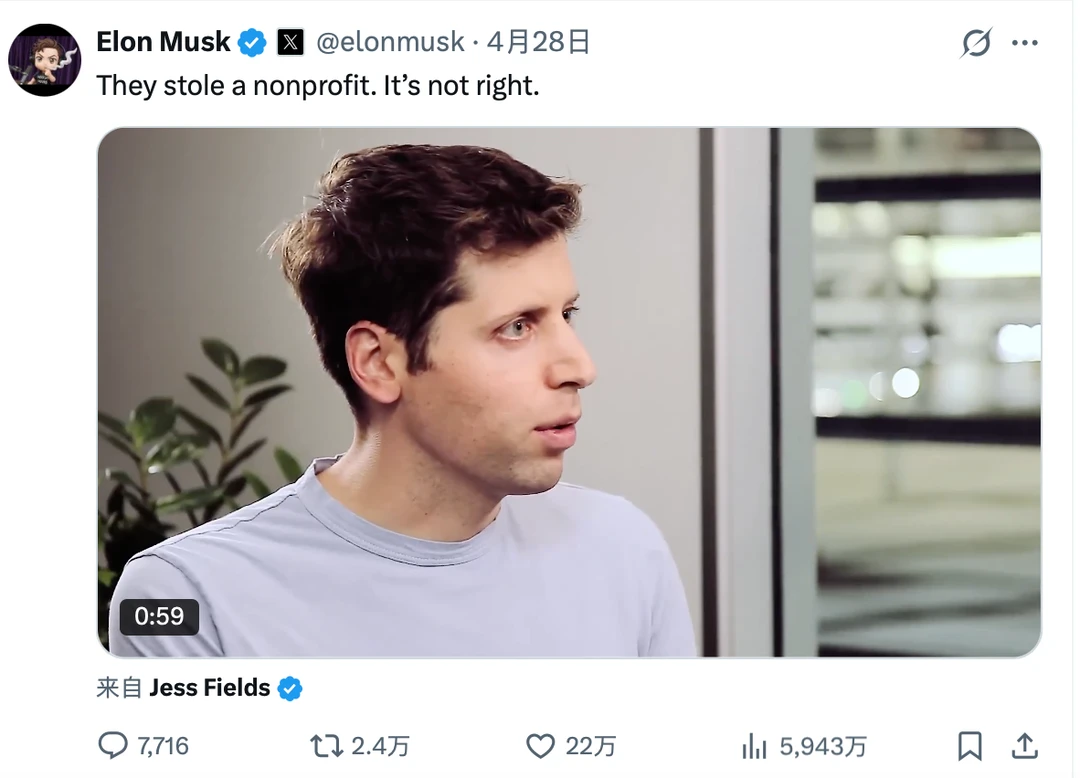Screen dimensions: 1080x778
Task: Bookmark this post
Action: [x=970, y=746]
